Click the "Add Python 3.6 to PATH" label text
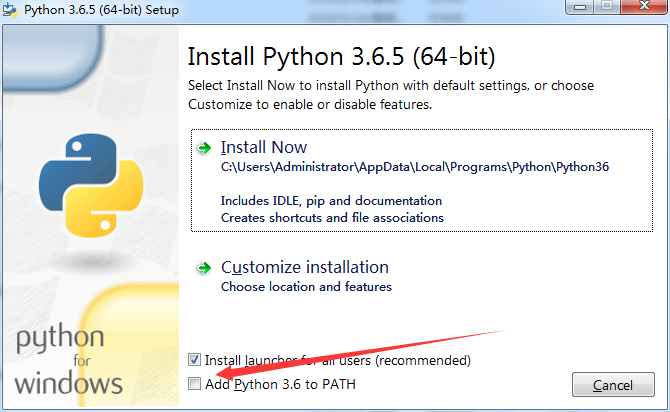The image size is (670, 412). [x=280, y=384]
